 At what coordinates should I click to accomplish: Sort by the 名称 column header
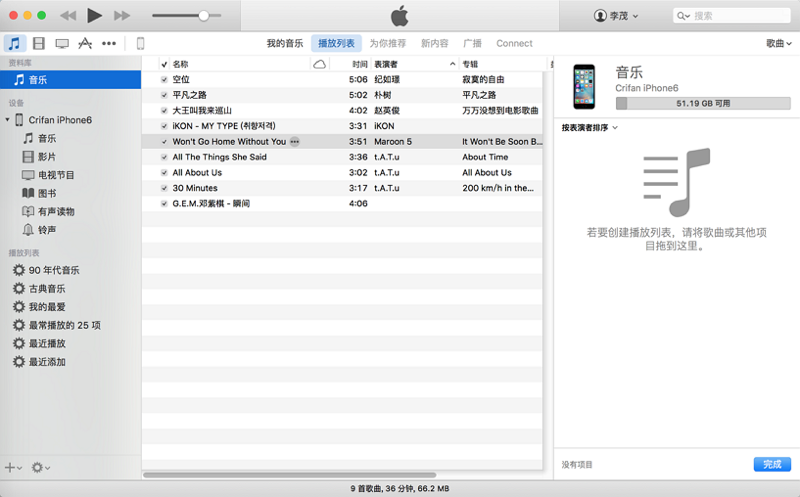click(240, 64)
